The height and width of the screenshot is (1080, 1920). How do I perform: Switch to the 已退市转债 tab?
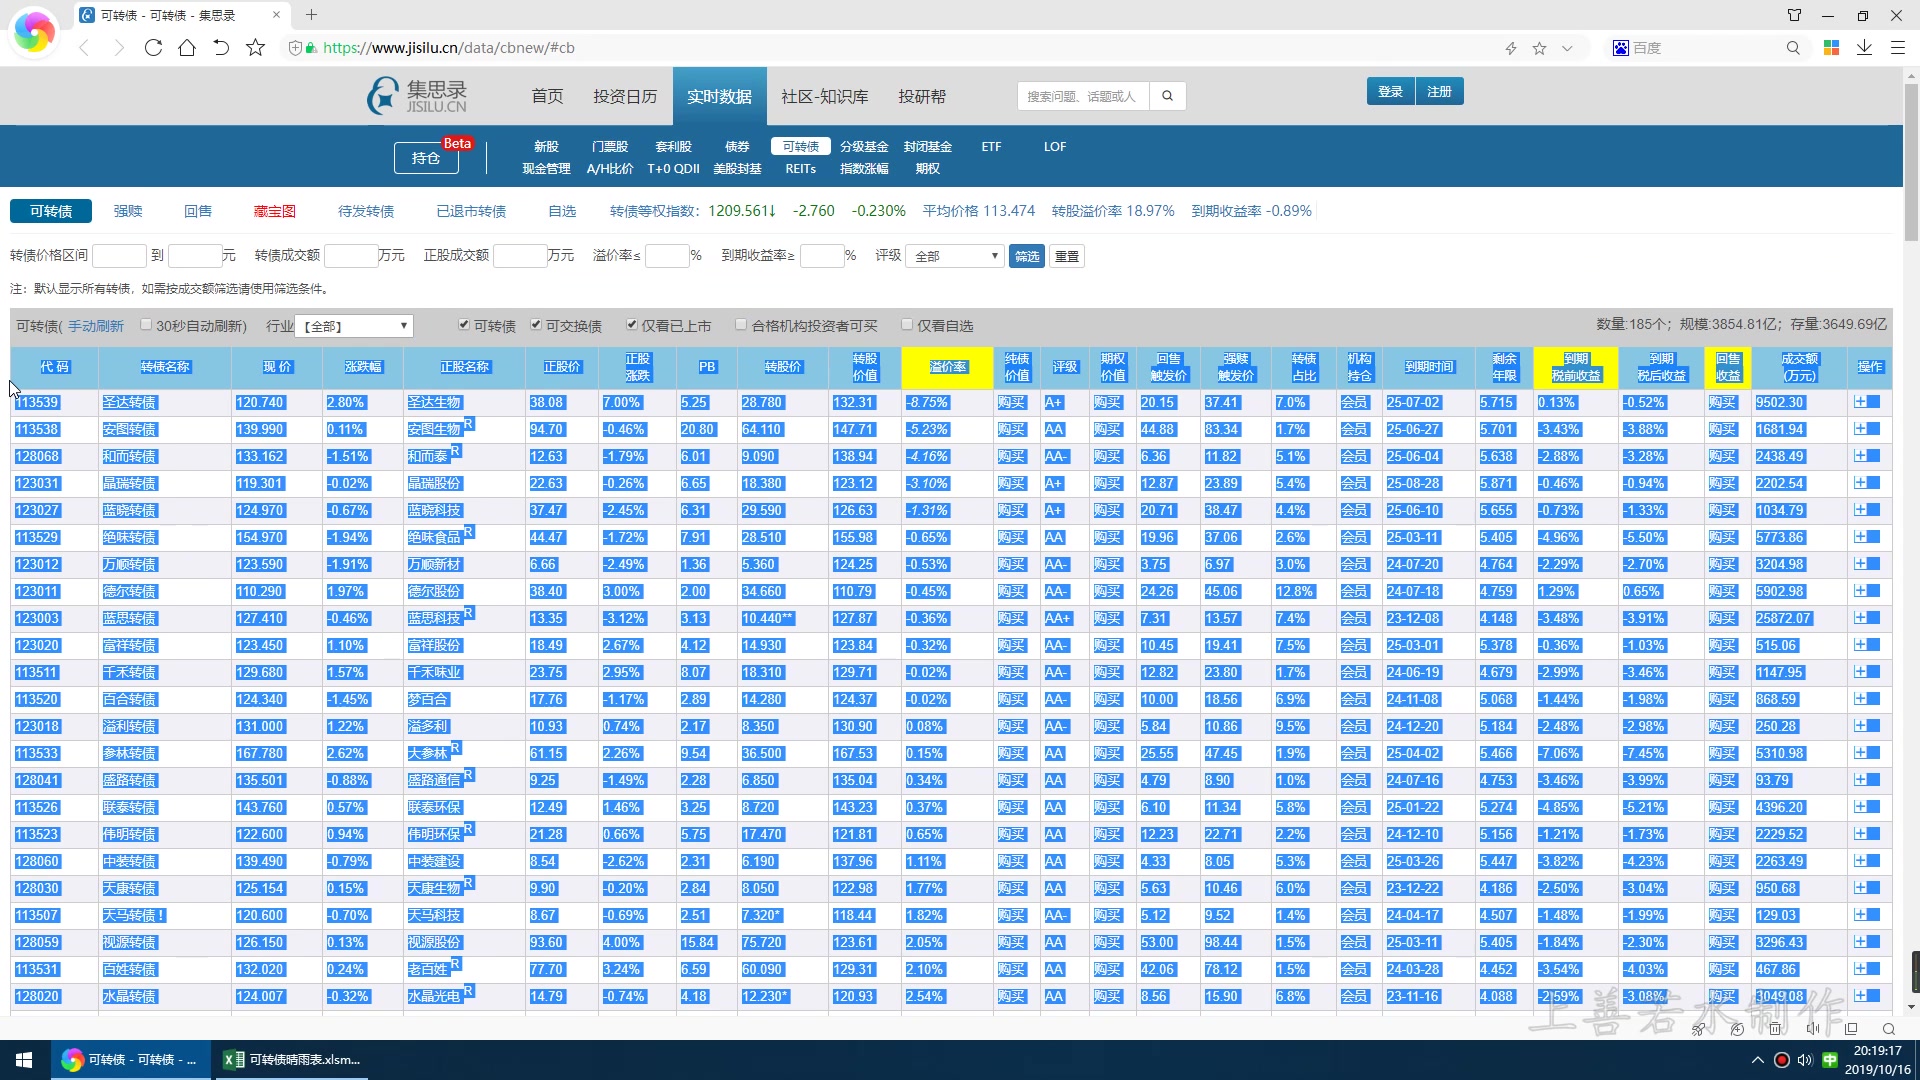(x=471, y=211)
